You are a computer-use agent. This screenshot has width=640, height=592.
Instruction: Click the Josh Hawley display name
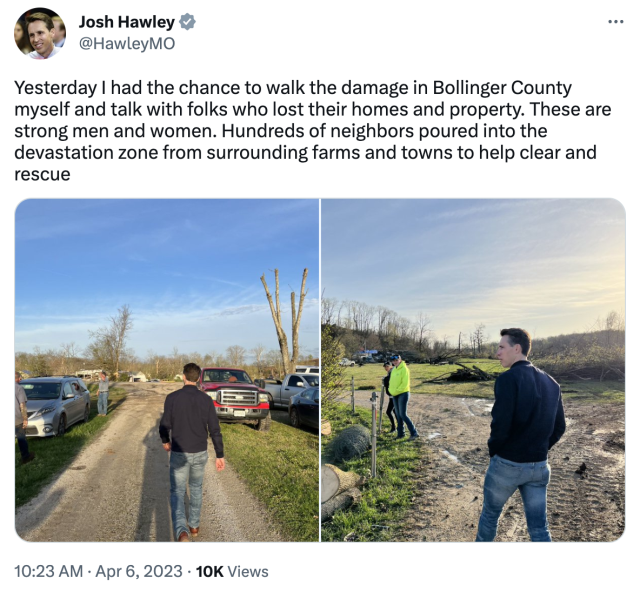[127, 22]
